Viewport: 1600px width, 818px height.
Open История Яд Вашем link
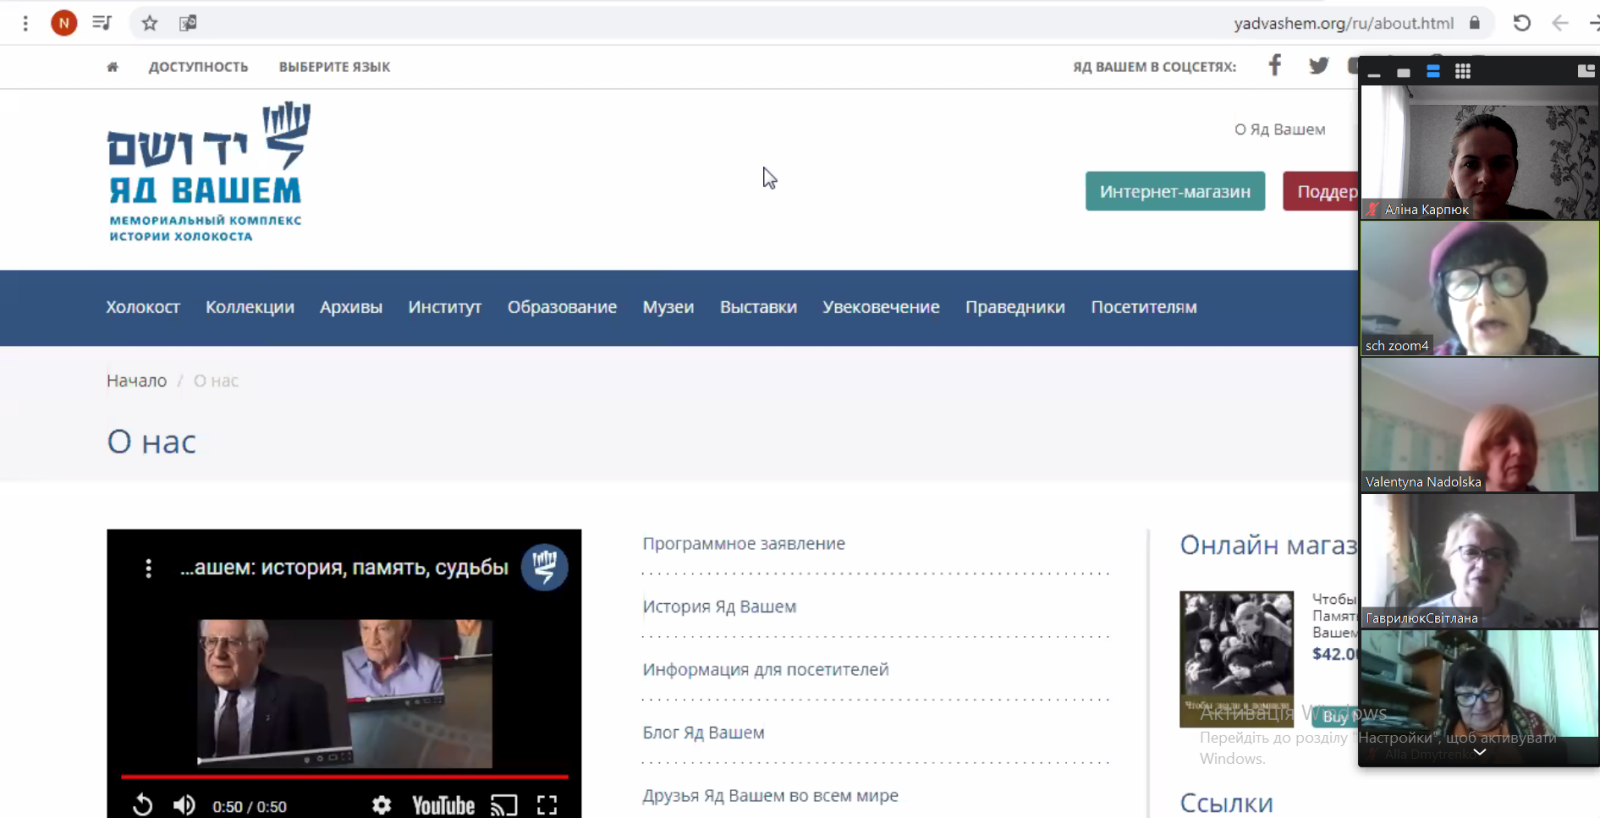click(x=719, y=607)
